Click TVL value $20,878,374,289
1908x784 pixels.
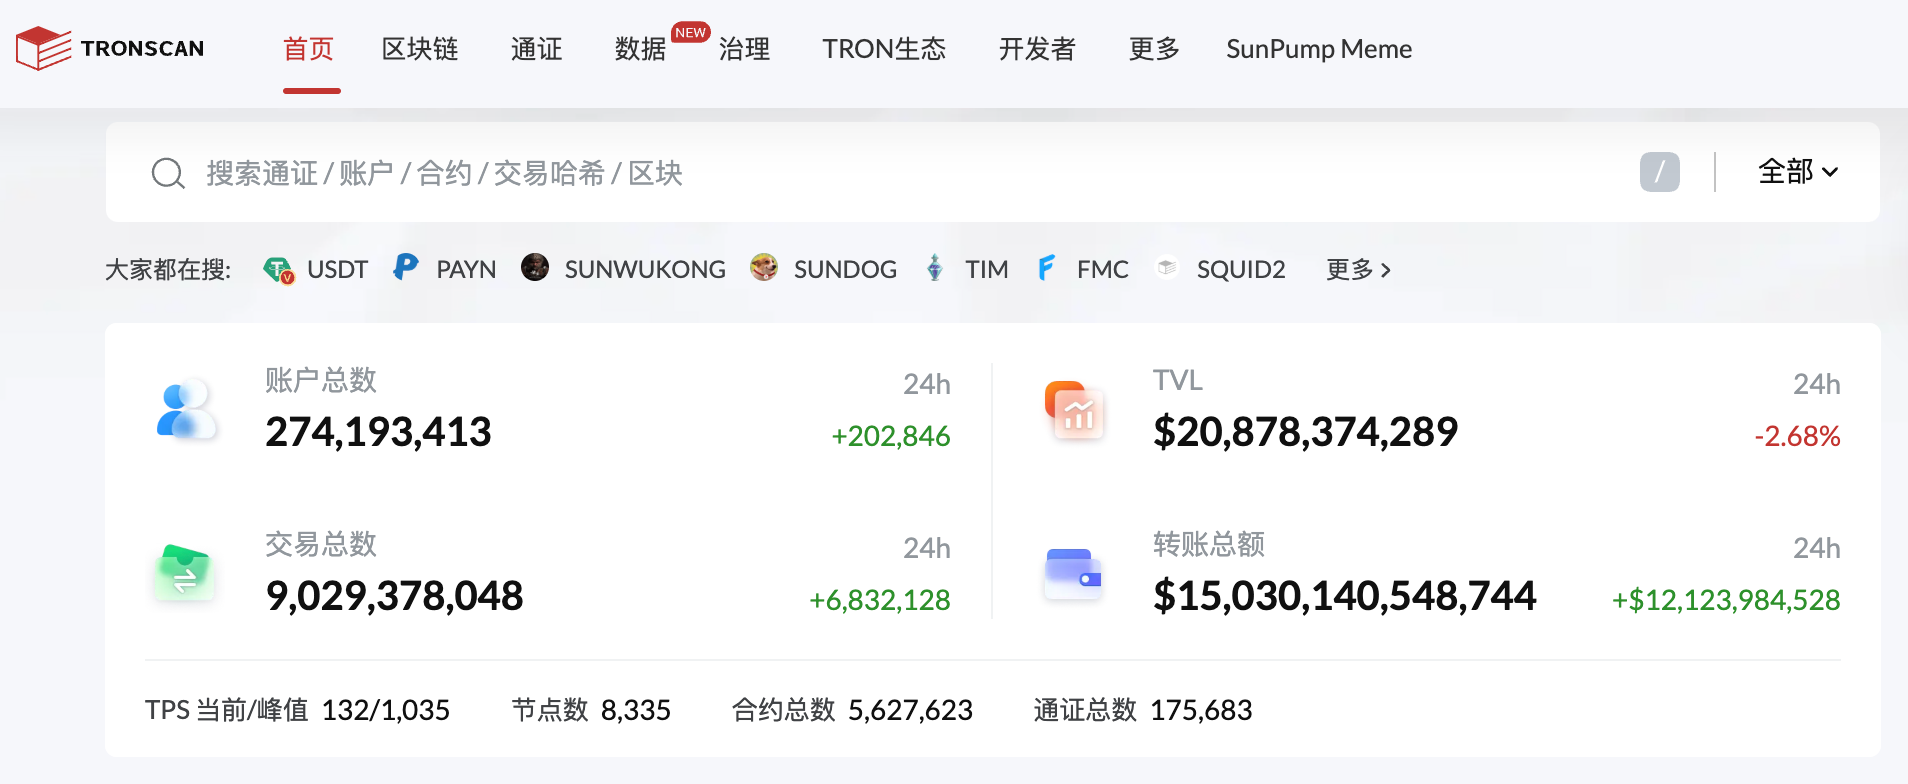tap(1305, 432)
